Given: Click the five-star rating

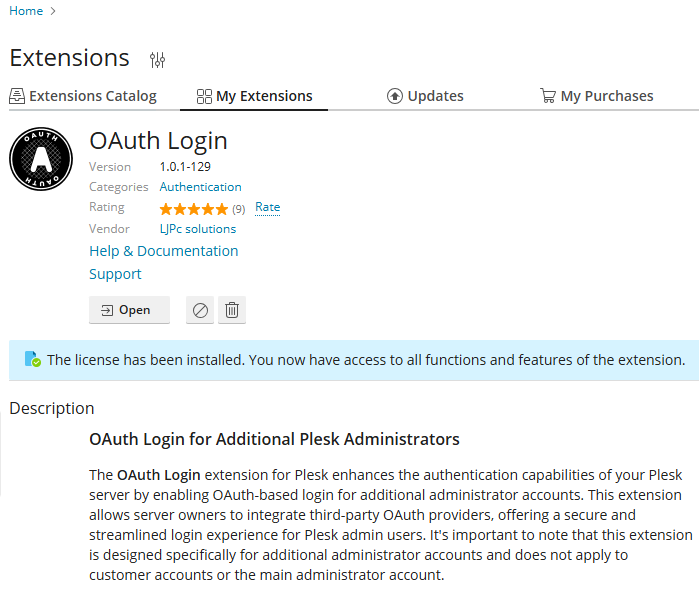Looking at the screenshot, I should coord(194,209).
